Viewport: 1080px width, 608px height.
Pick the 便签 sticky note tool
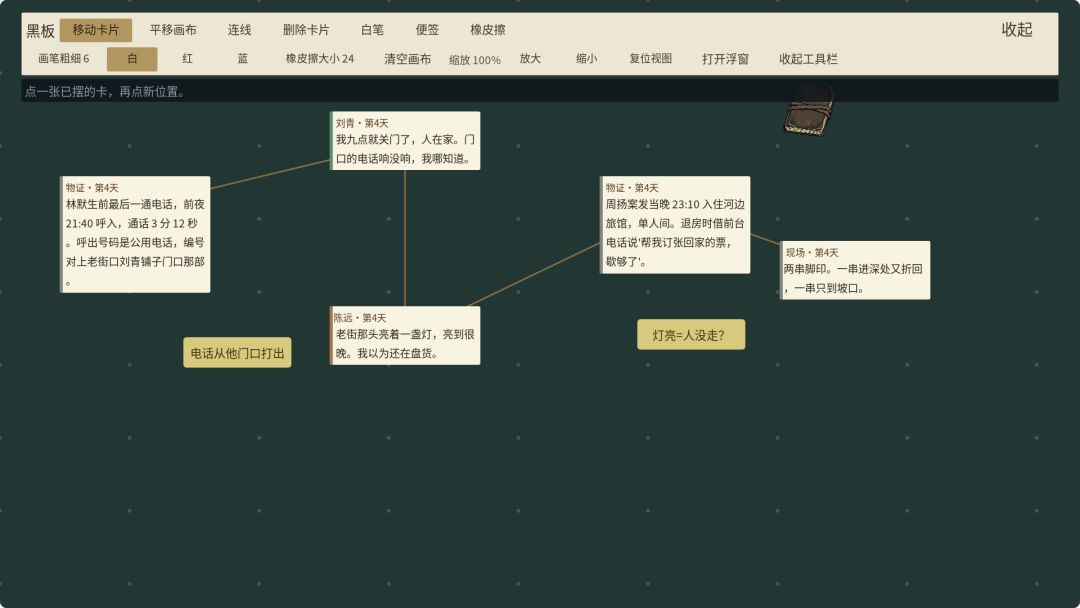pos(427,30)
